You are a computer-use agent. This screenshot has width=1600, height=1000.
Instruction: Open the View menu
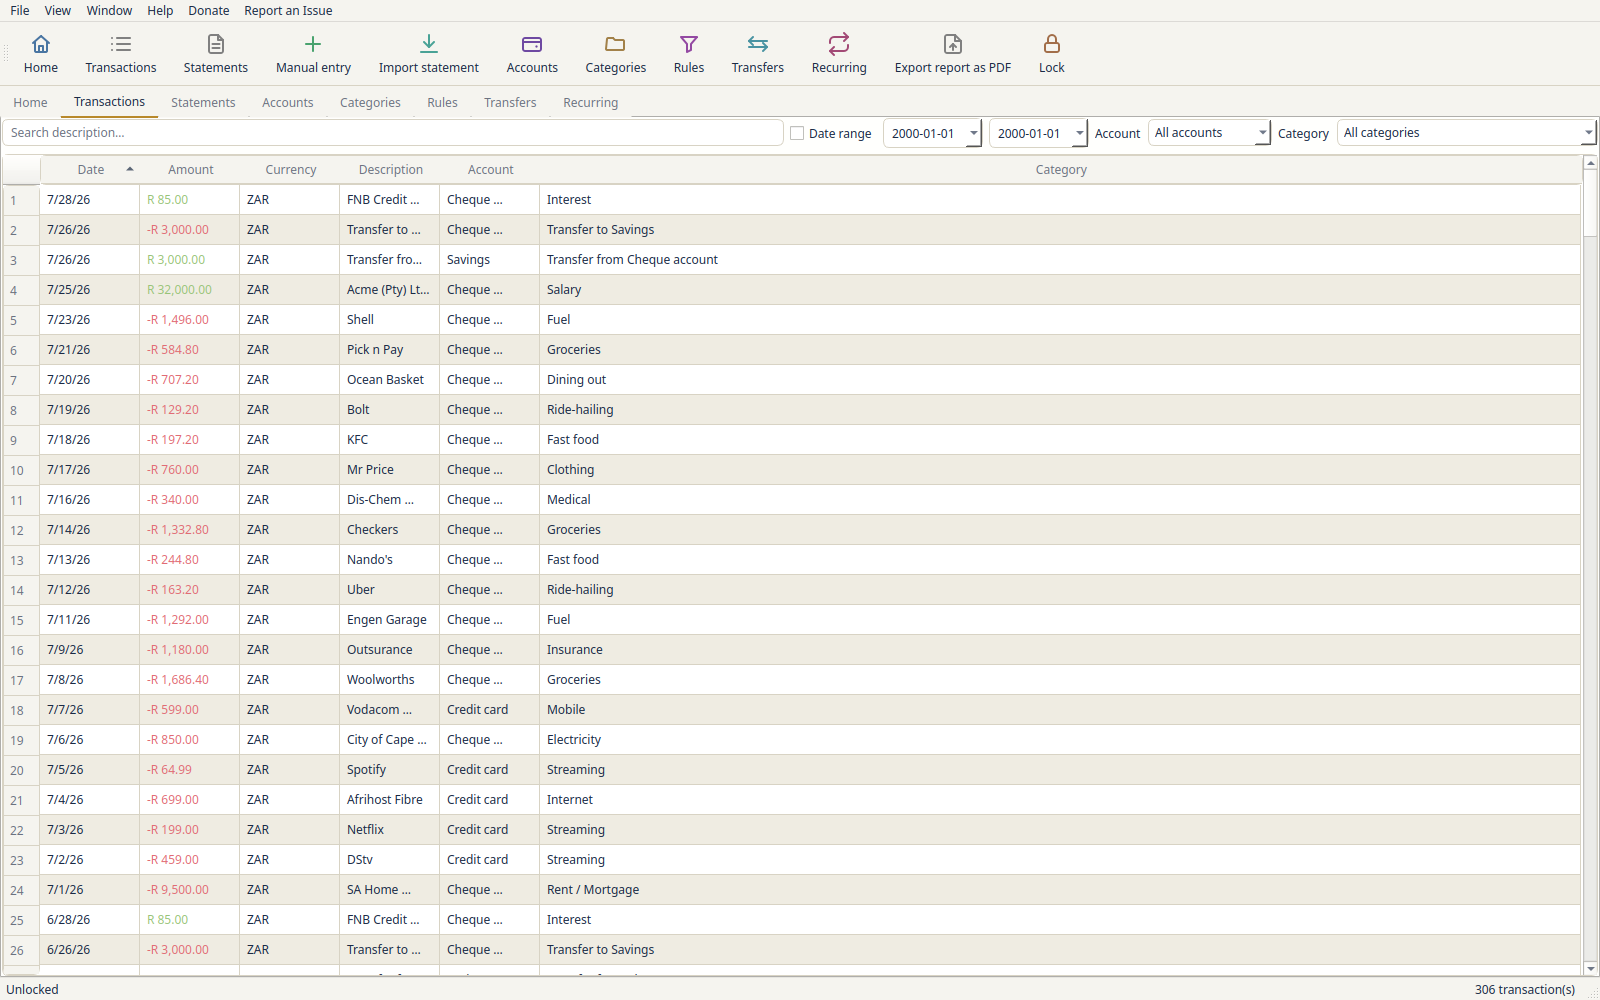tap(58, 11)
